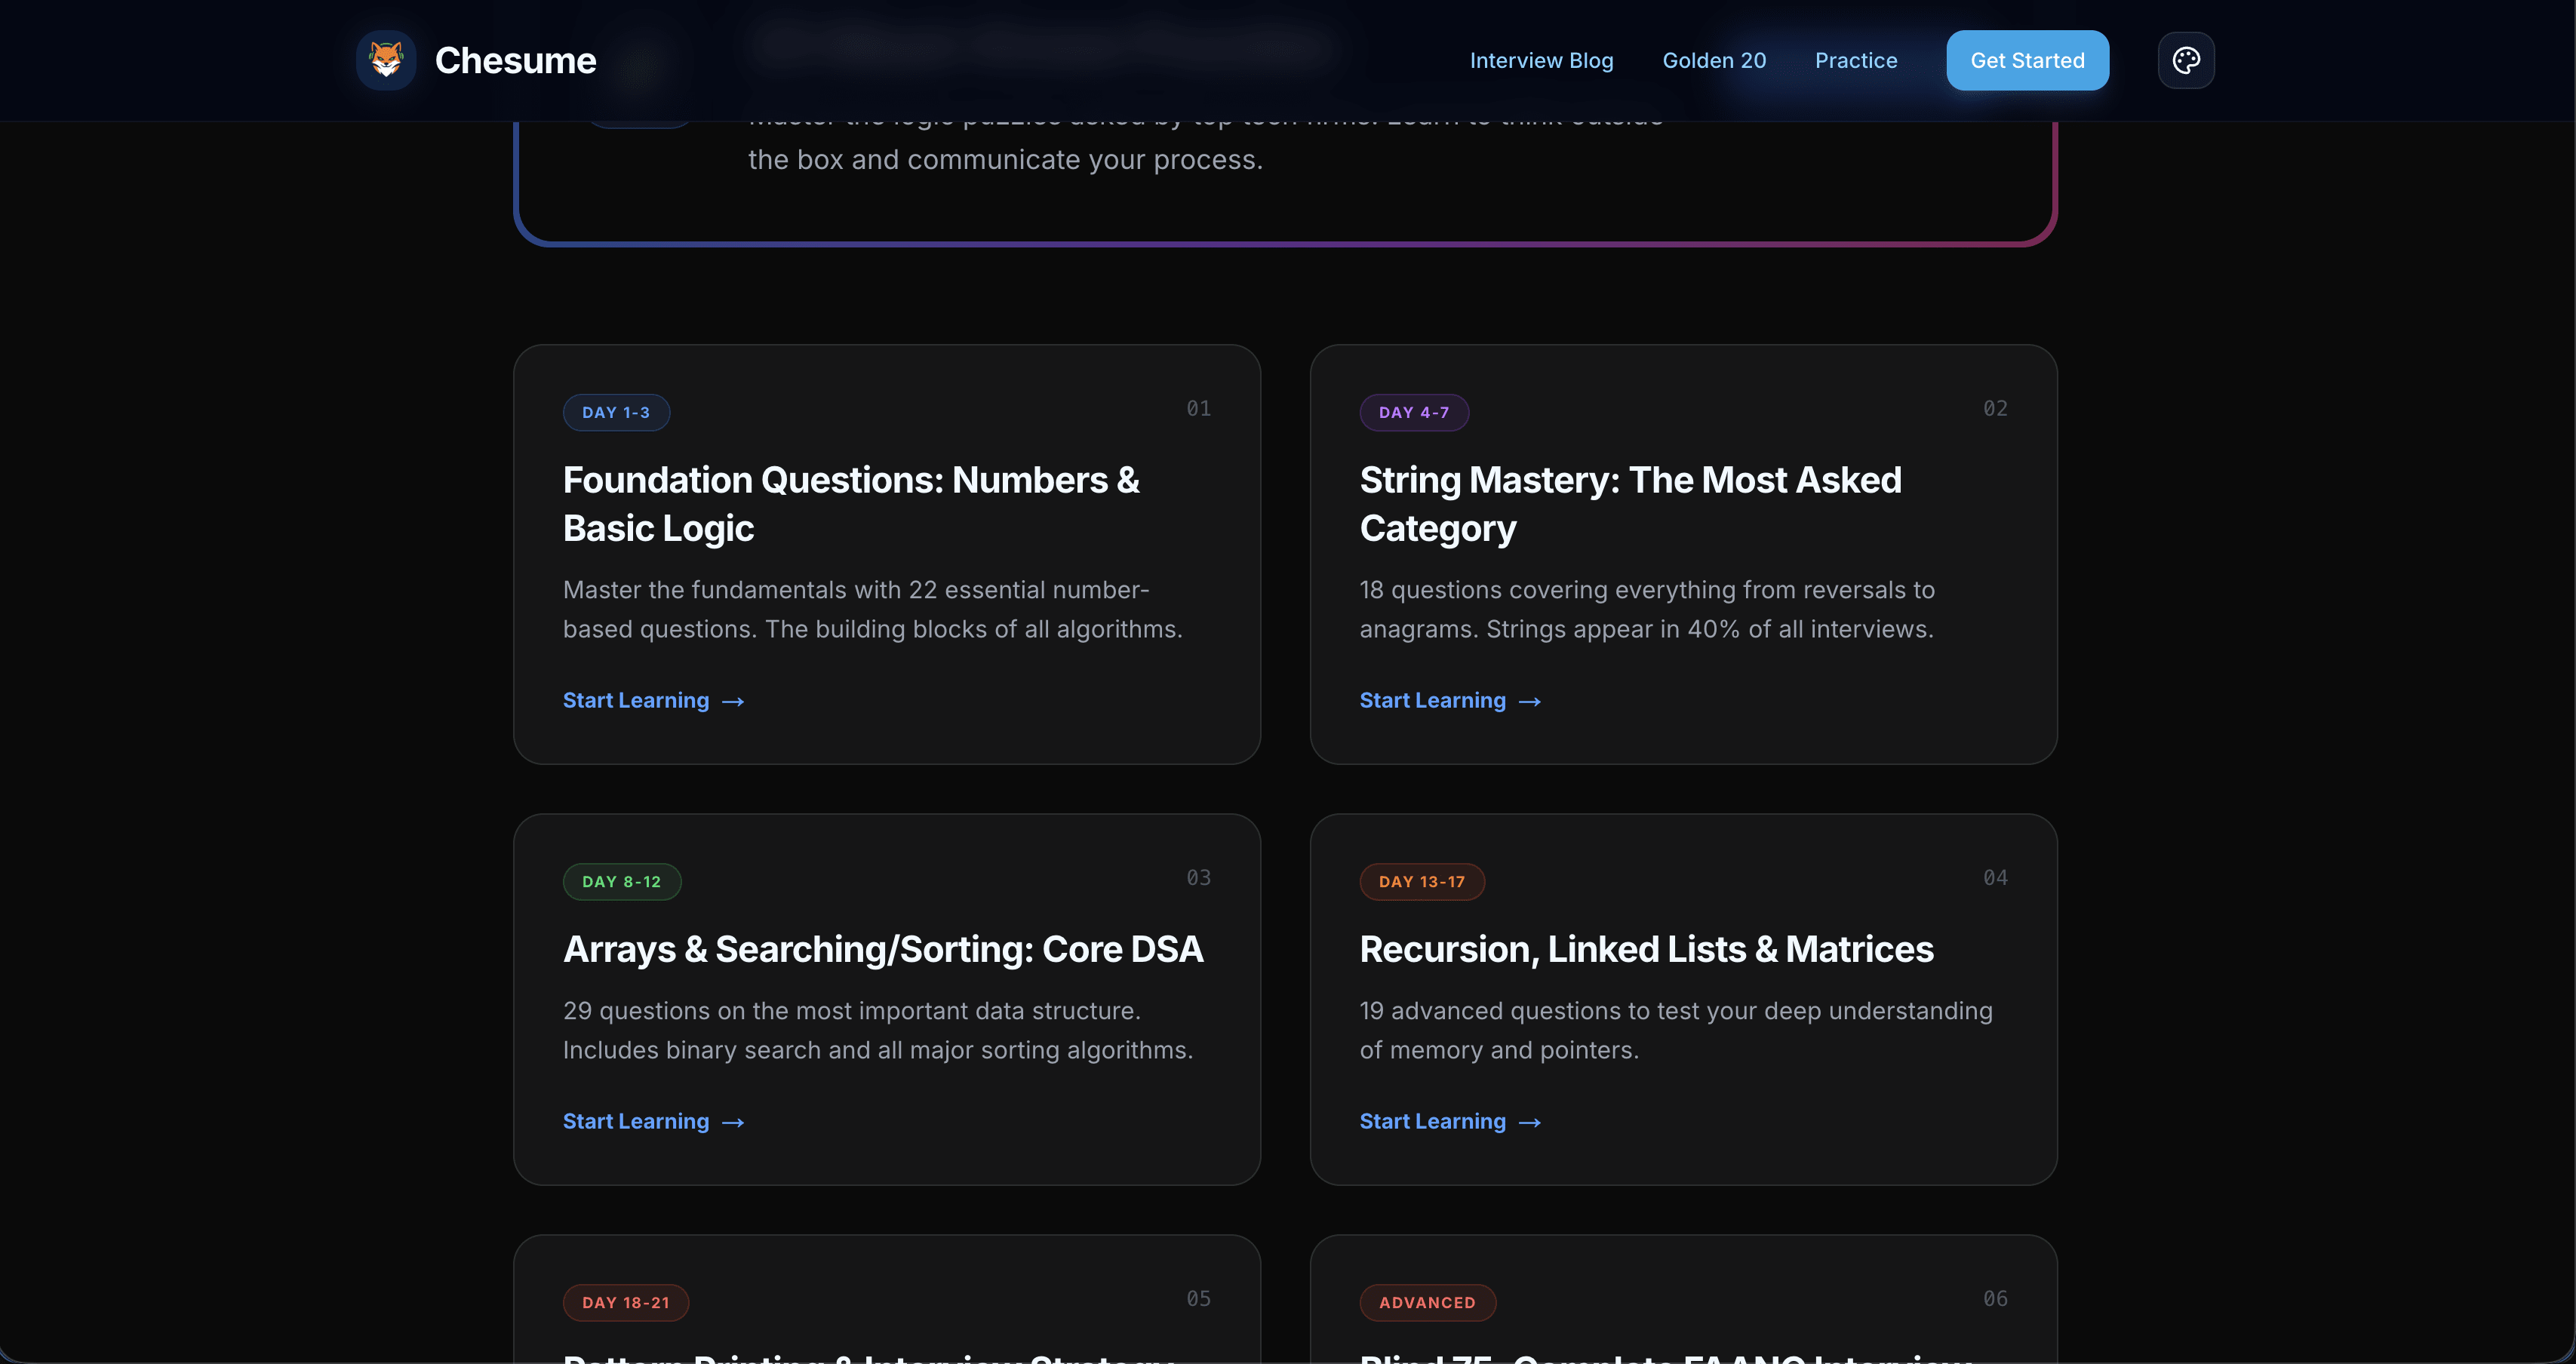
Task: Click the Get Started button
Action: pyautogui.click(x=2027, y=60)
